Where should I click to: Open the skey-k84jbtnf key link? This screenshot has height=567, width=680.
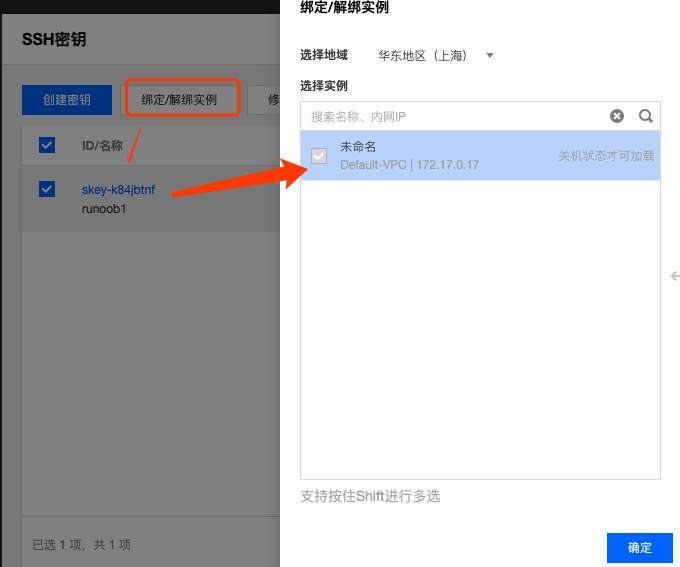tap(118, 190)
